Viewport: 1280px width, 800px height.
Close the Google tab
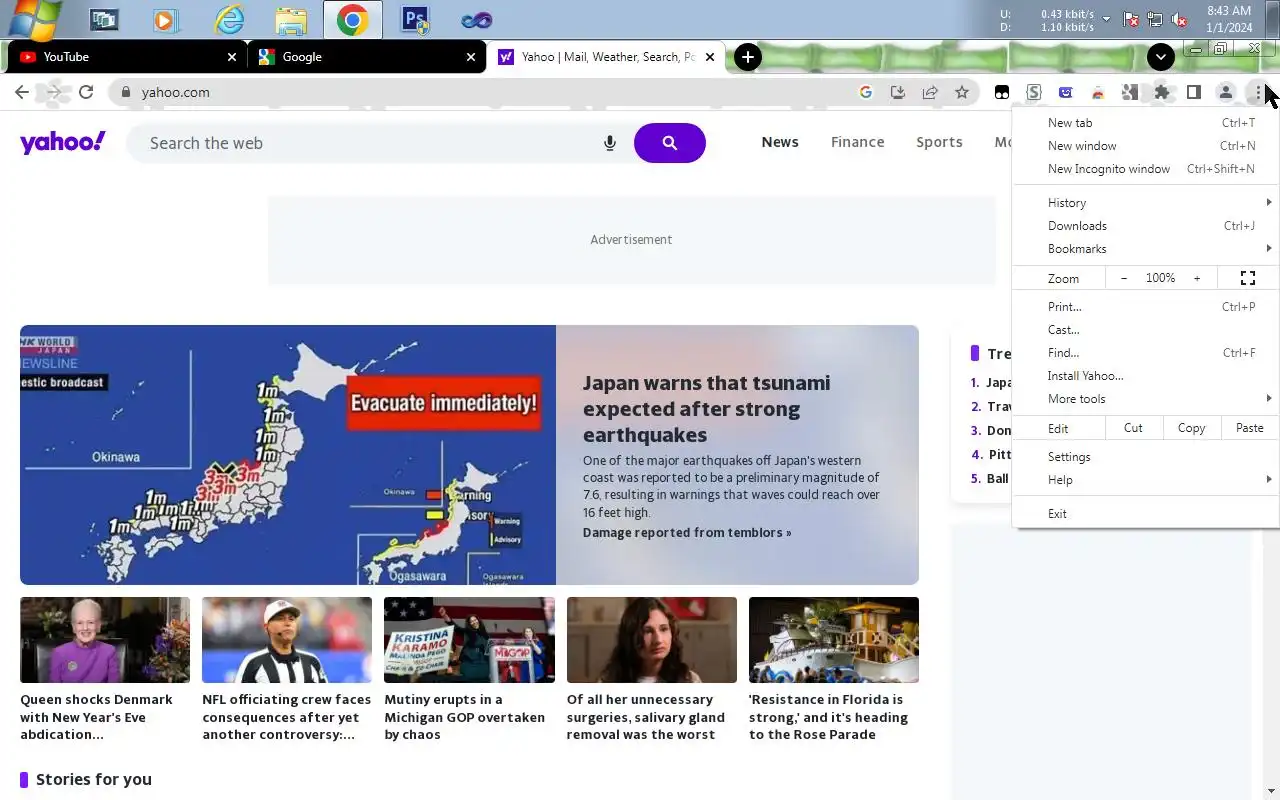point(471,57)
